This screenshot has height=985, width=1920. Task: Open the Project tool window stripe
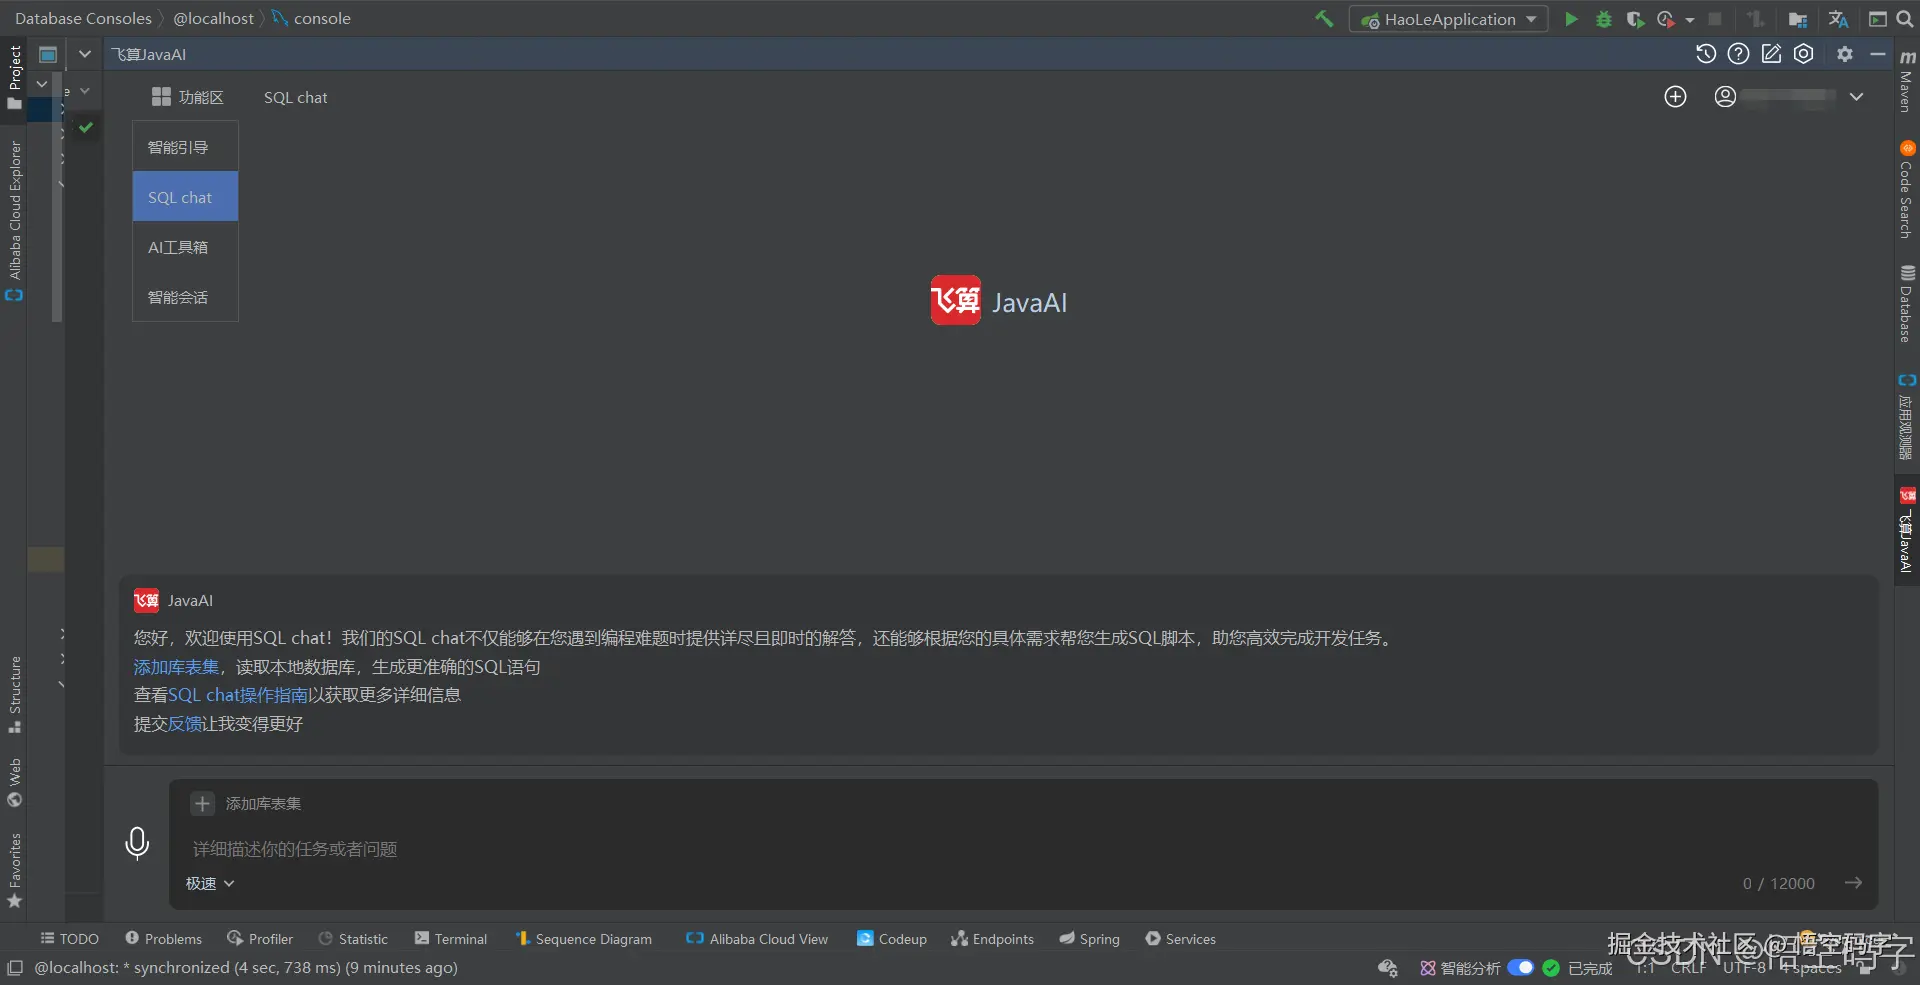click(x=14, y=78)
